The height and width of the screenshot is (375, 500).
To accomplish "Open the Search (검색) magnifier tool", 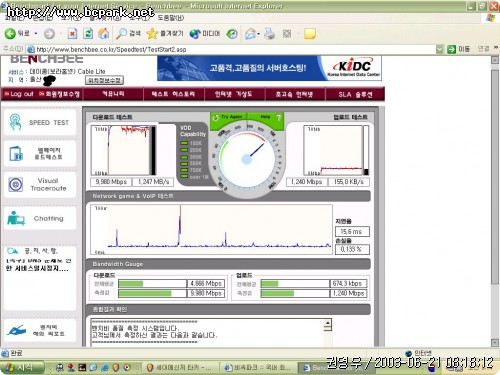I will [x=128, y=33].
